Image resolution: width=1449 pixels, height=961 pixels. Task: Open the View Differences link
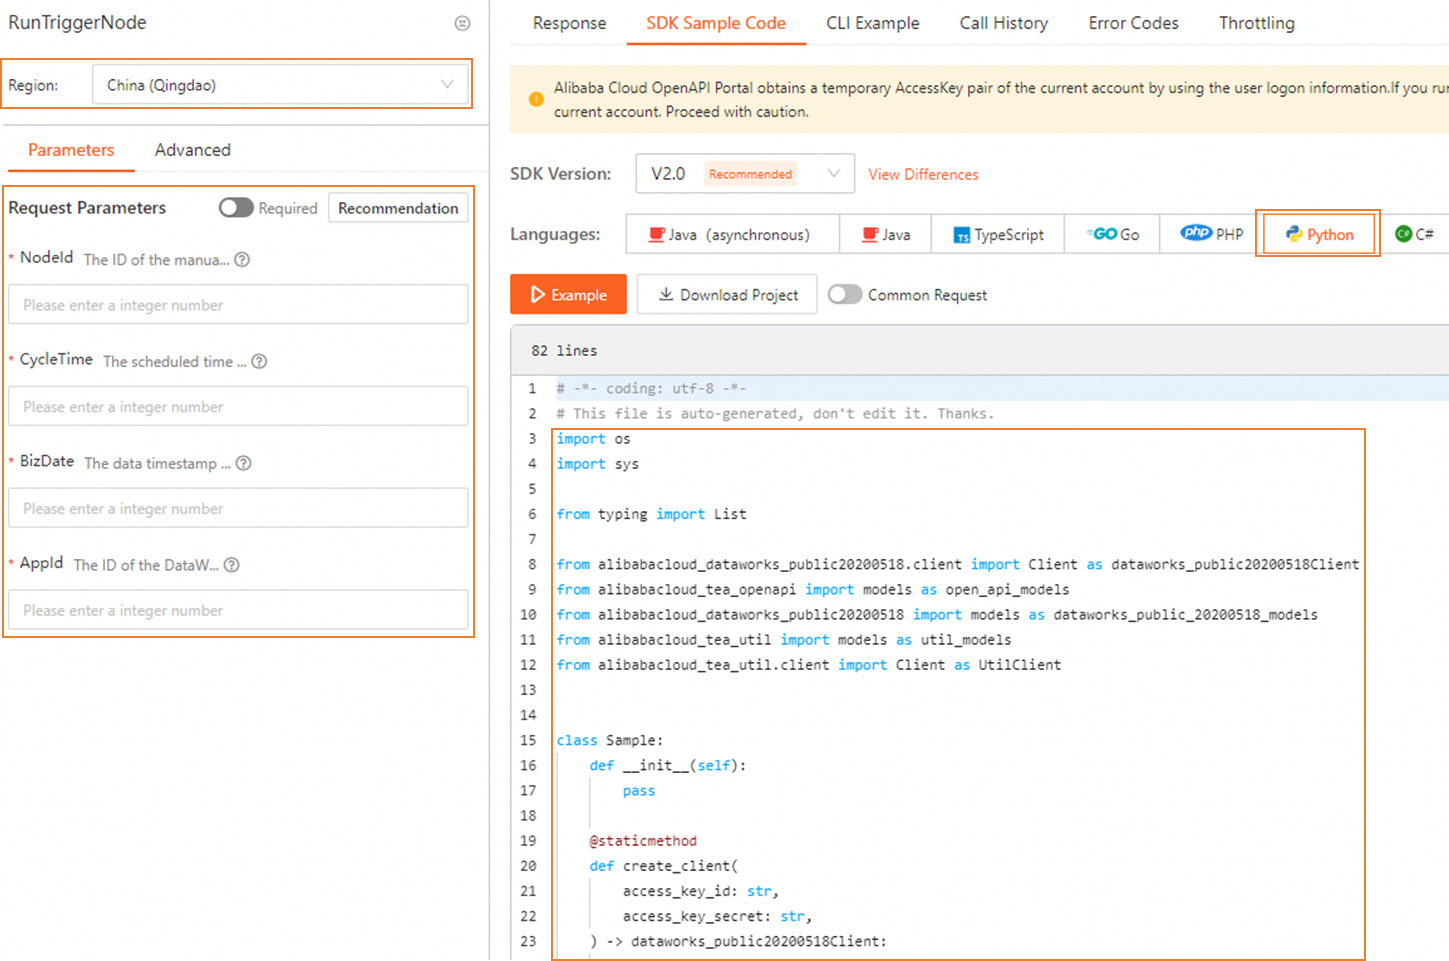pyautogui.click(x=923, y=174)
